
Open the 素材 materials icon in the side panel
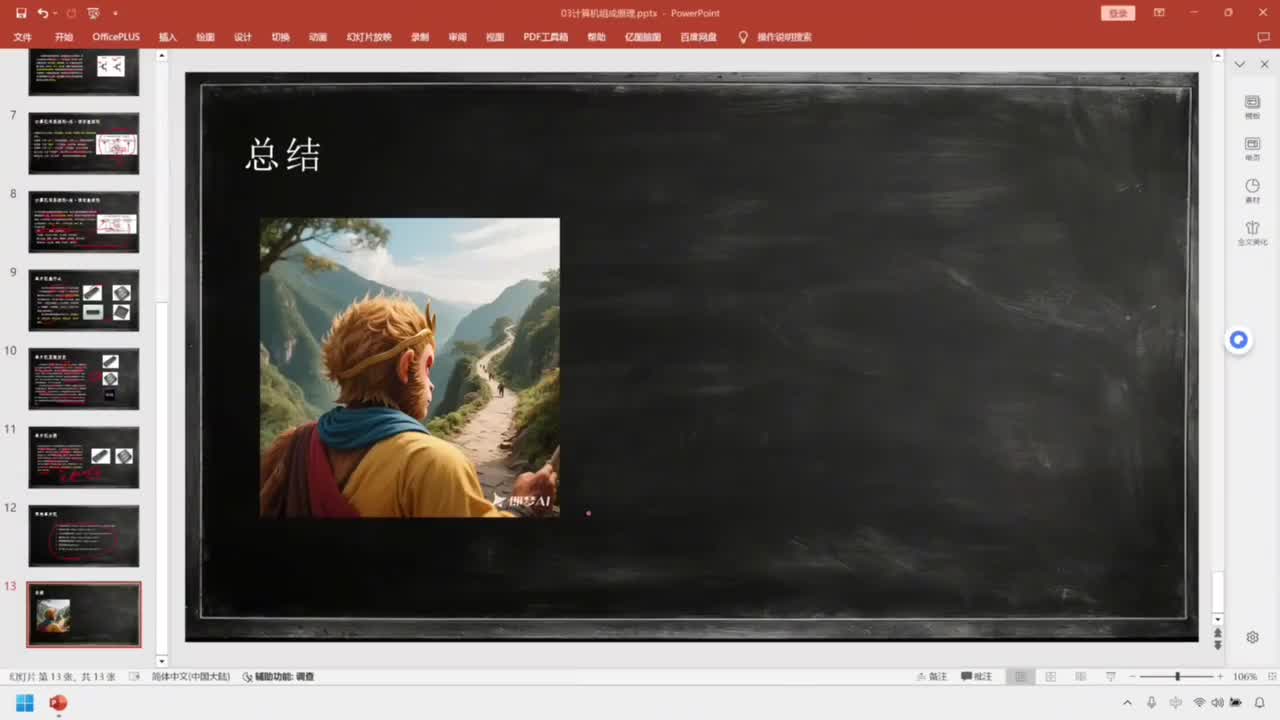1252,191
